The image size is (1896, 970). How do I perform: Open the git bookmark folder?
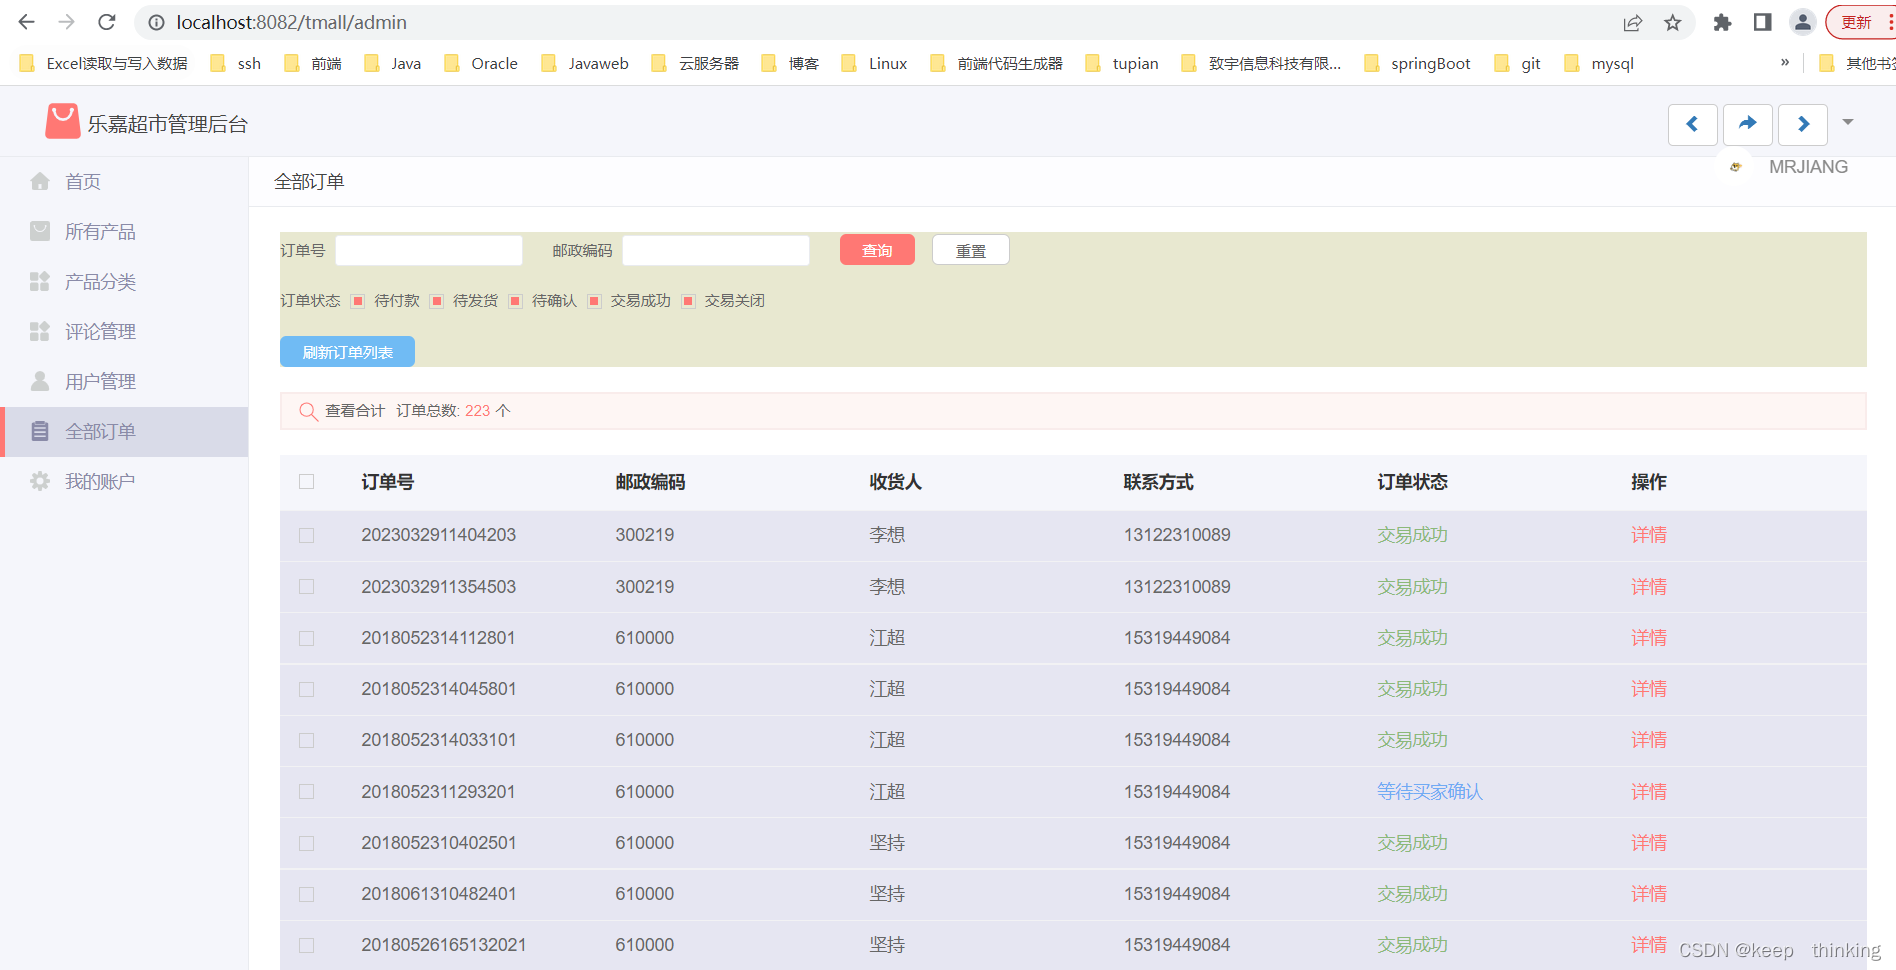point(1517,63)
